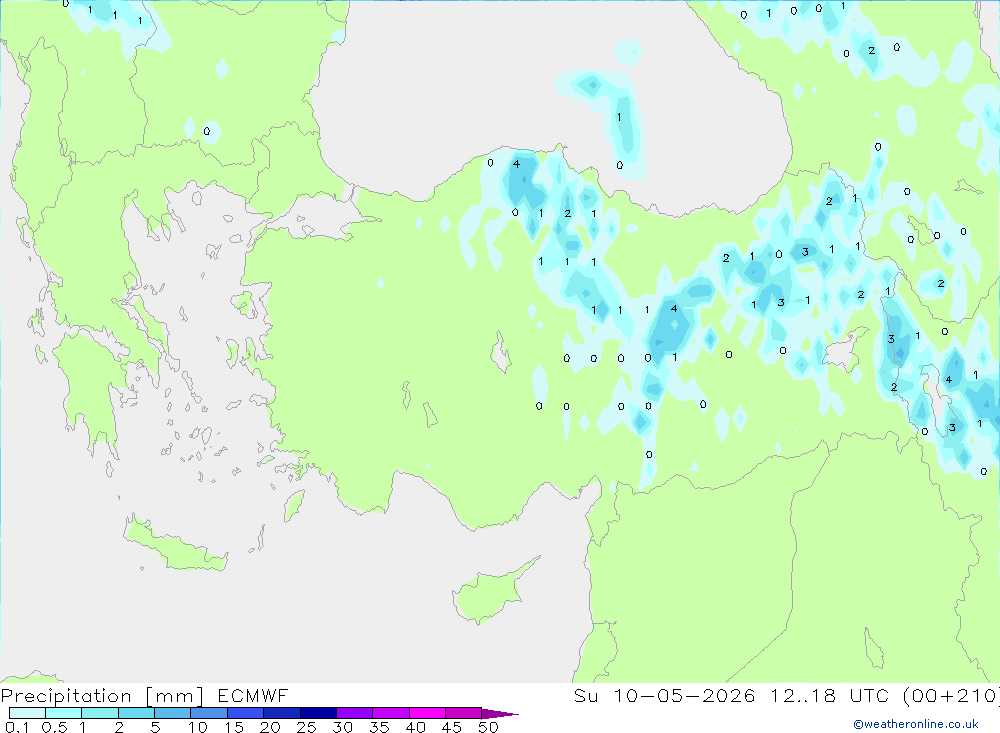Click the date '10-05-2026' text
The height and width of the screenshot is (733, 1000).
click(684, 696)
